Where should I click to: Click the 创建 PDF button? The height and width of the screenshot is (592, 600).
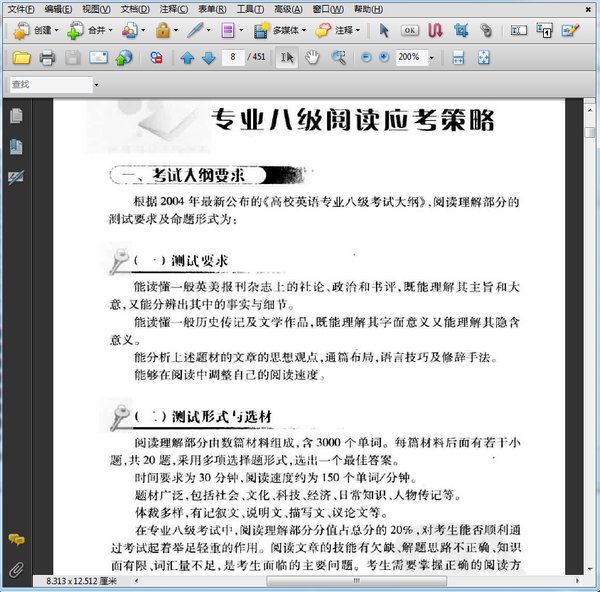[32, 30]
